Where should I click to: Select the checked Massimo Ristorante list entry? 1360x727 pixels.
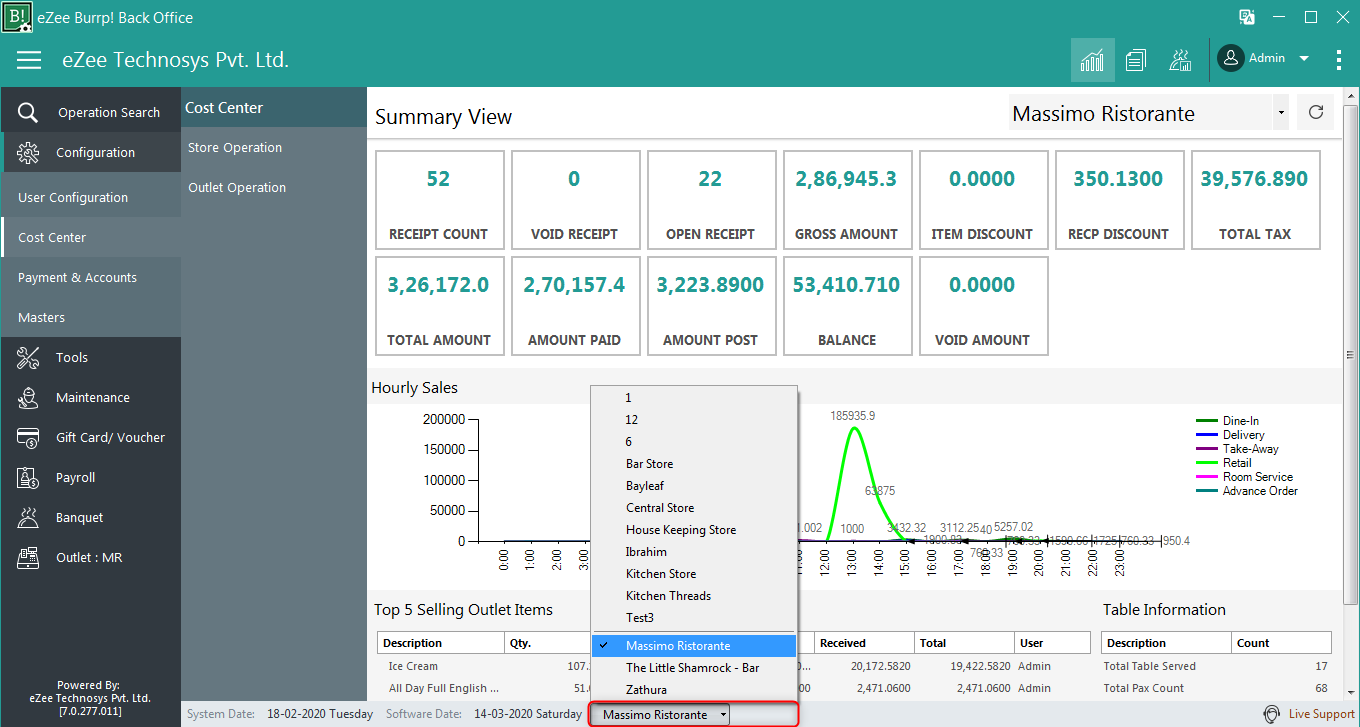[x=694, y=646]
